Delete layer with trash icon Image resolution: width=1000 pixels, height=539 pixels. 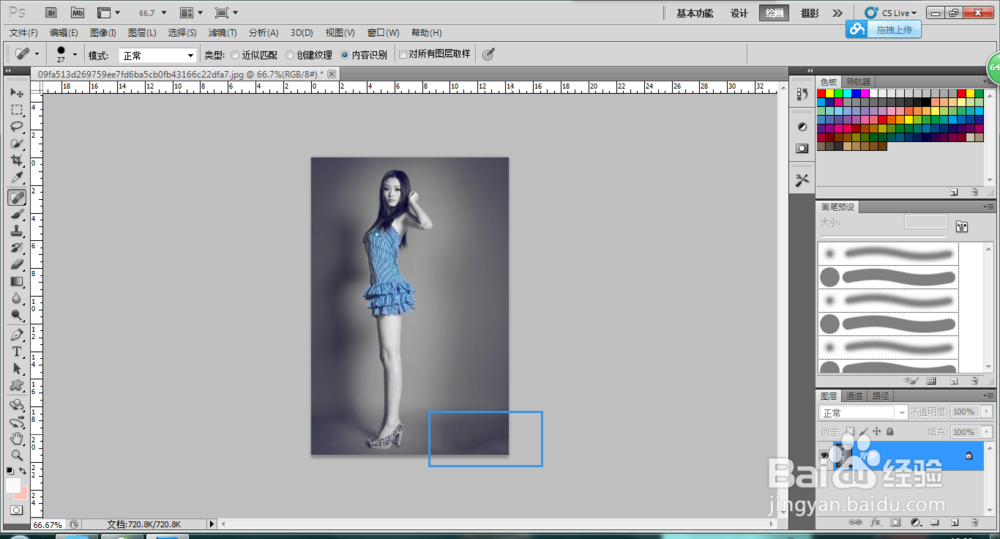click(x=974, y=522)
